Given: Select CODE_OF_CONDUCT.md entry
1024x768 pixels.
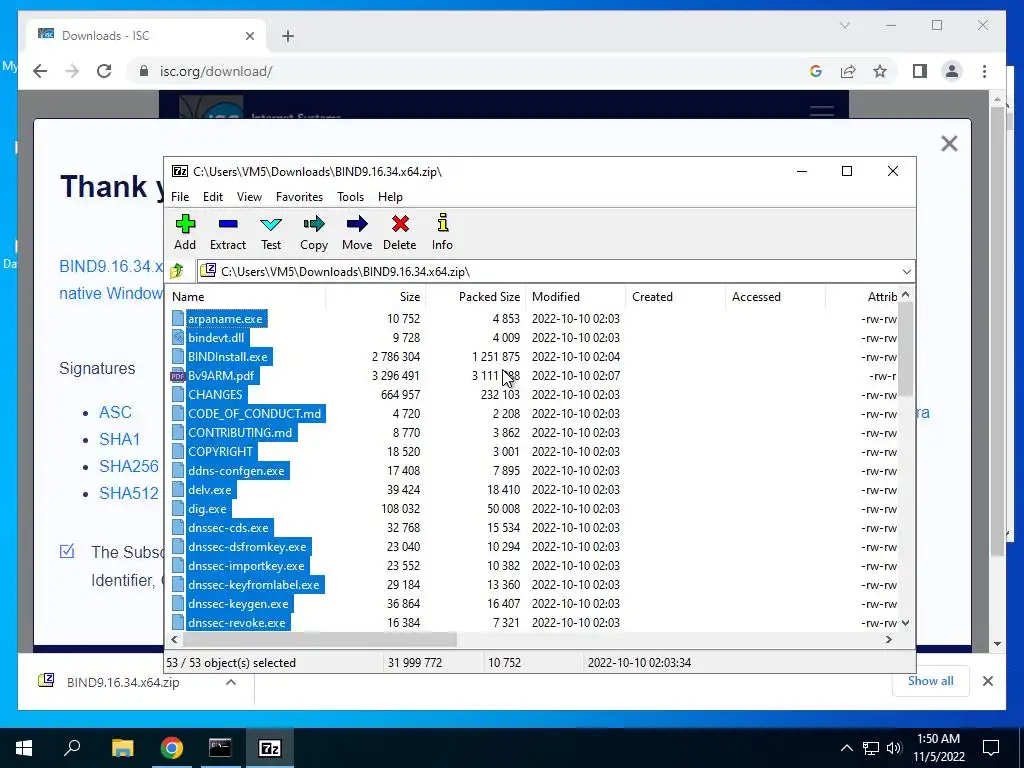Looking at the screenshot, I should coord(255,413).
